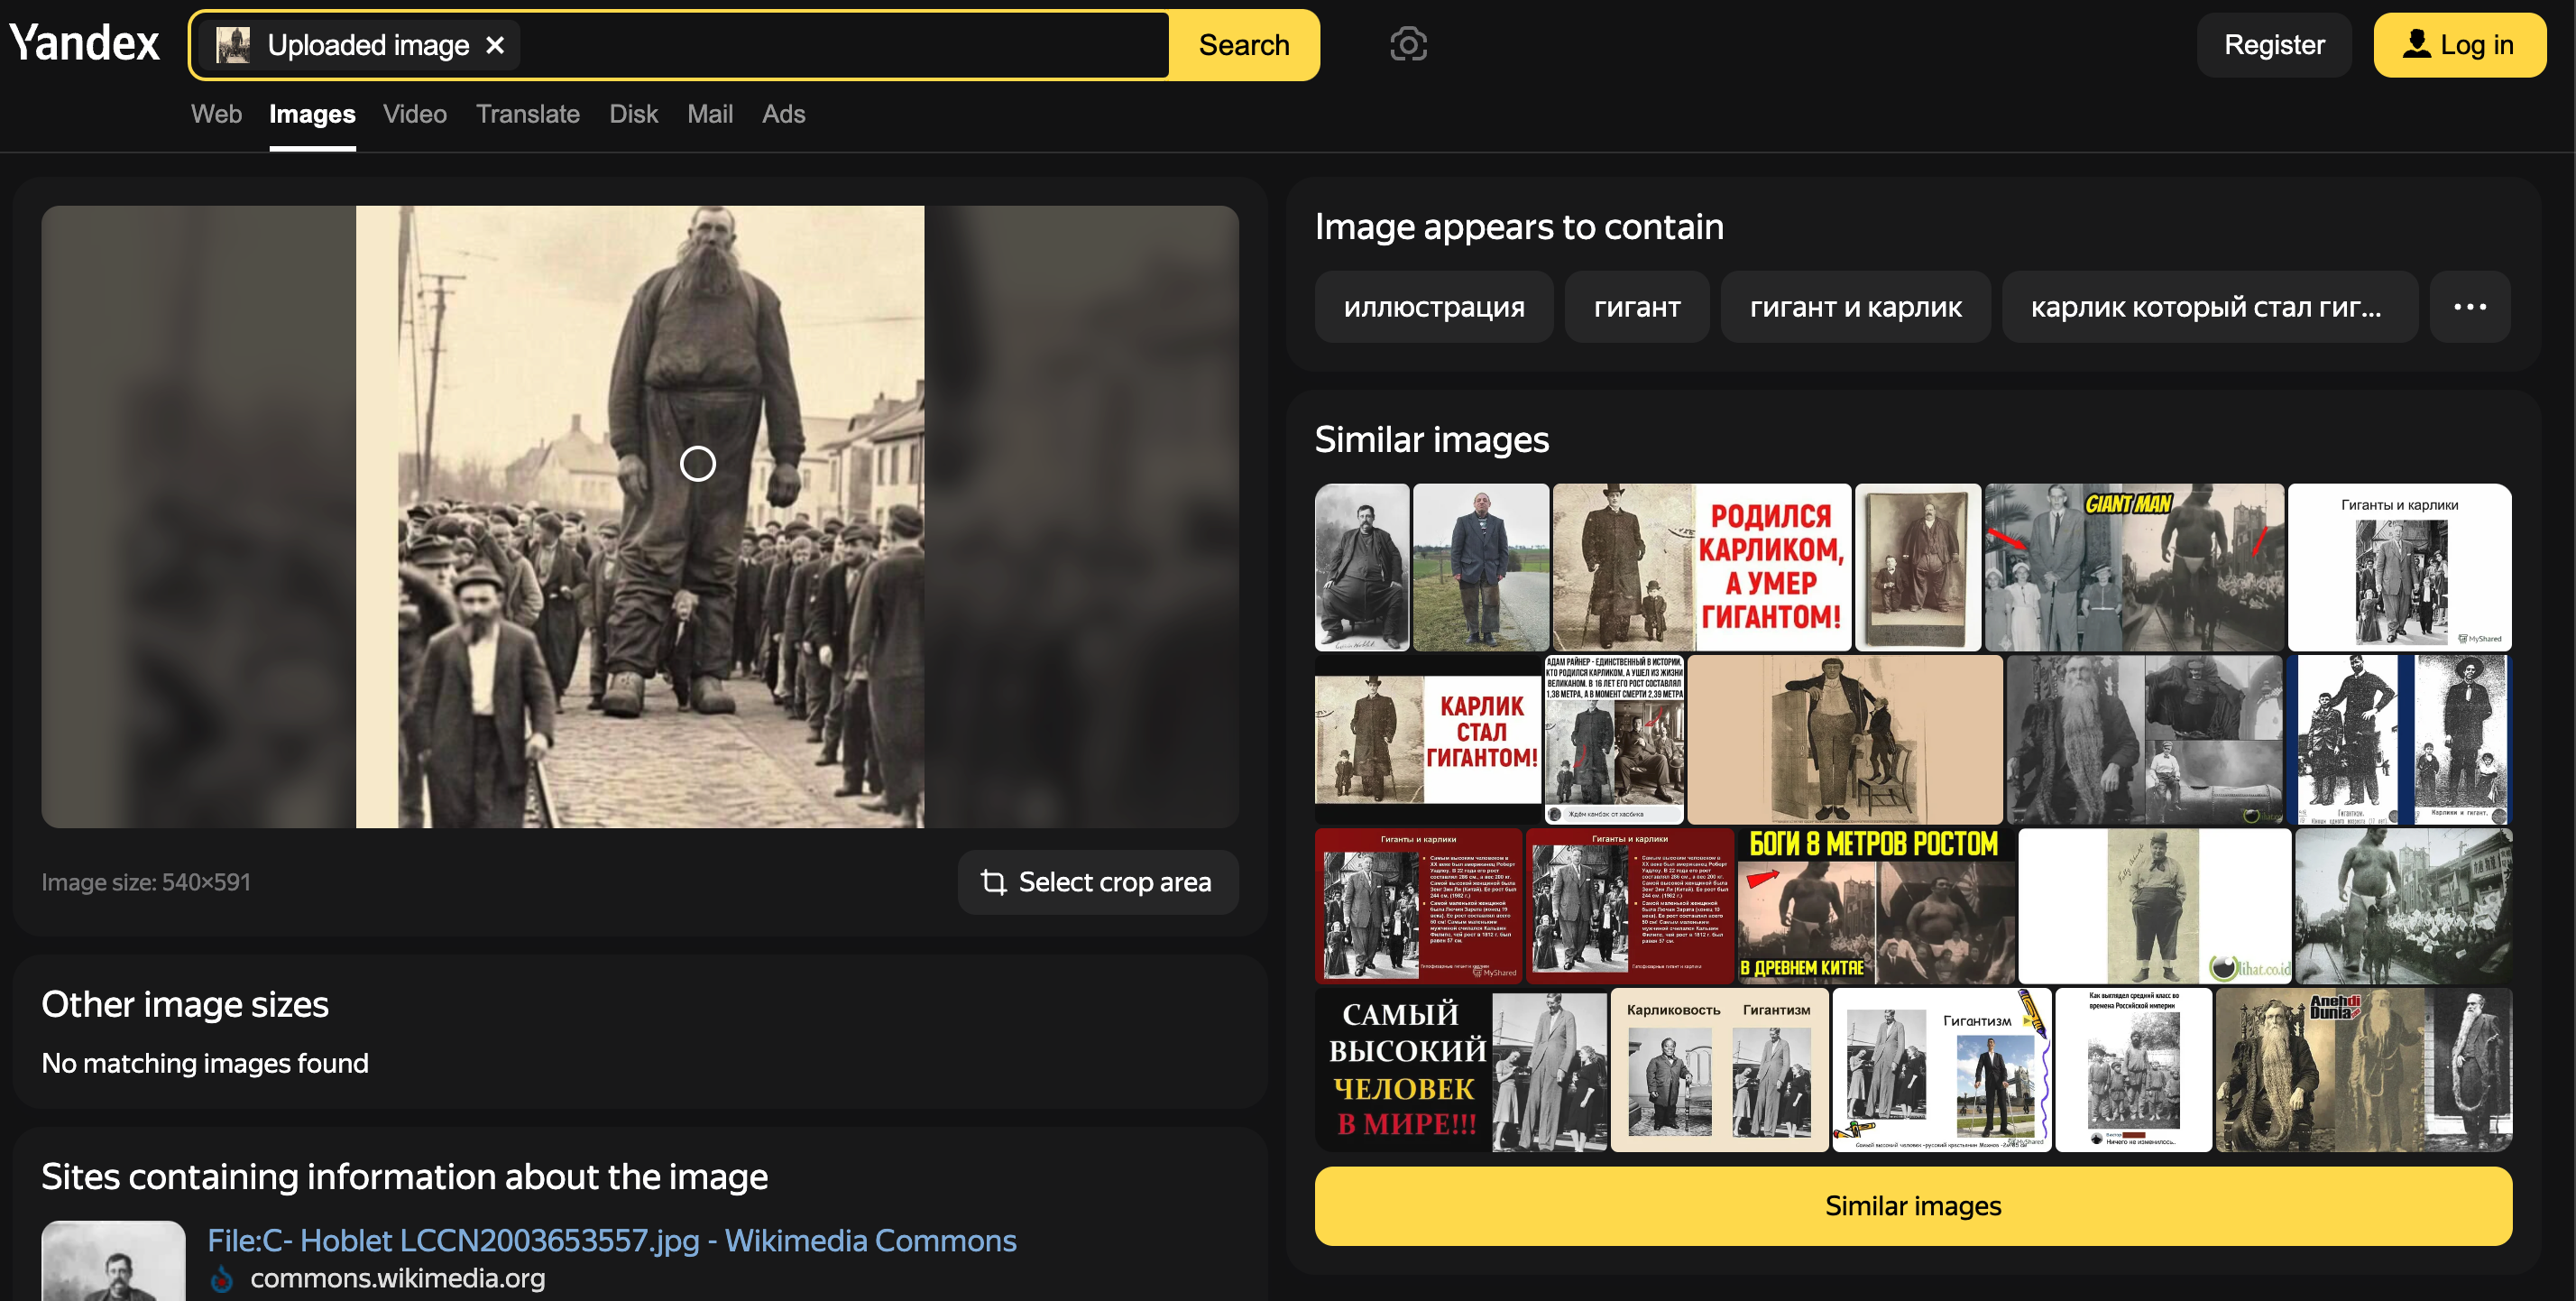Select the 'гигант и карлик' tag
2576x1301 pixels.
pyautogui.click(x=1855, y=307)
